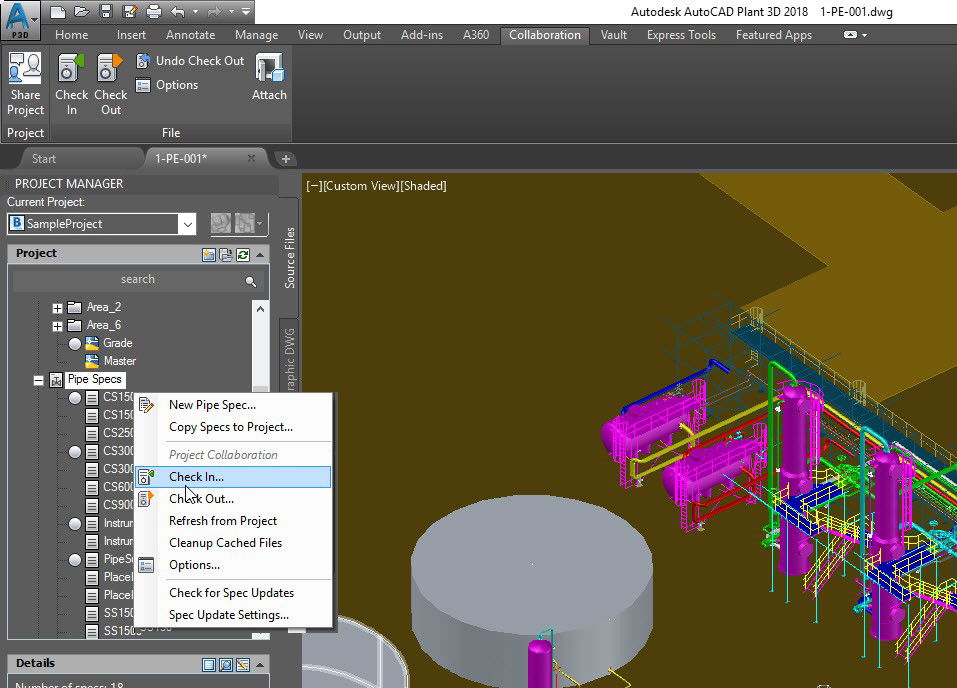Click New Pipe Spec in the context menu
The image size is (957, 688).
[213, 403]
